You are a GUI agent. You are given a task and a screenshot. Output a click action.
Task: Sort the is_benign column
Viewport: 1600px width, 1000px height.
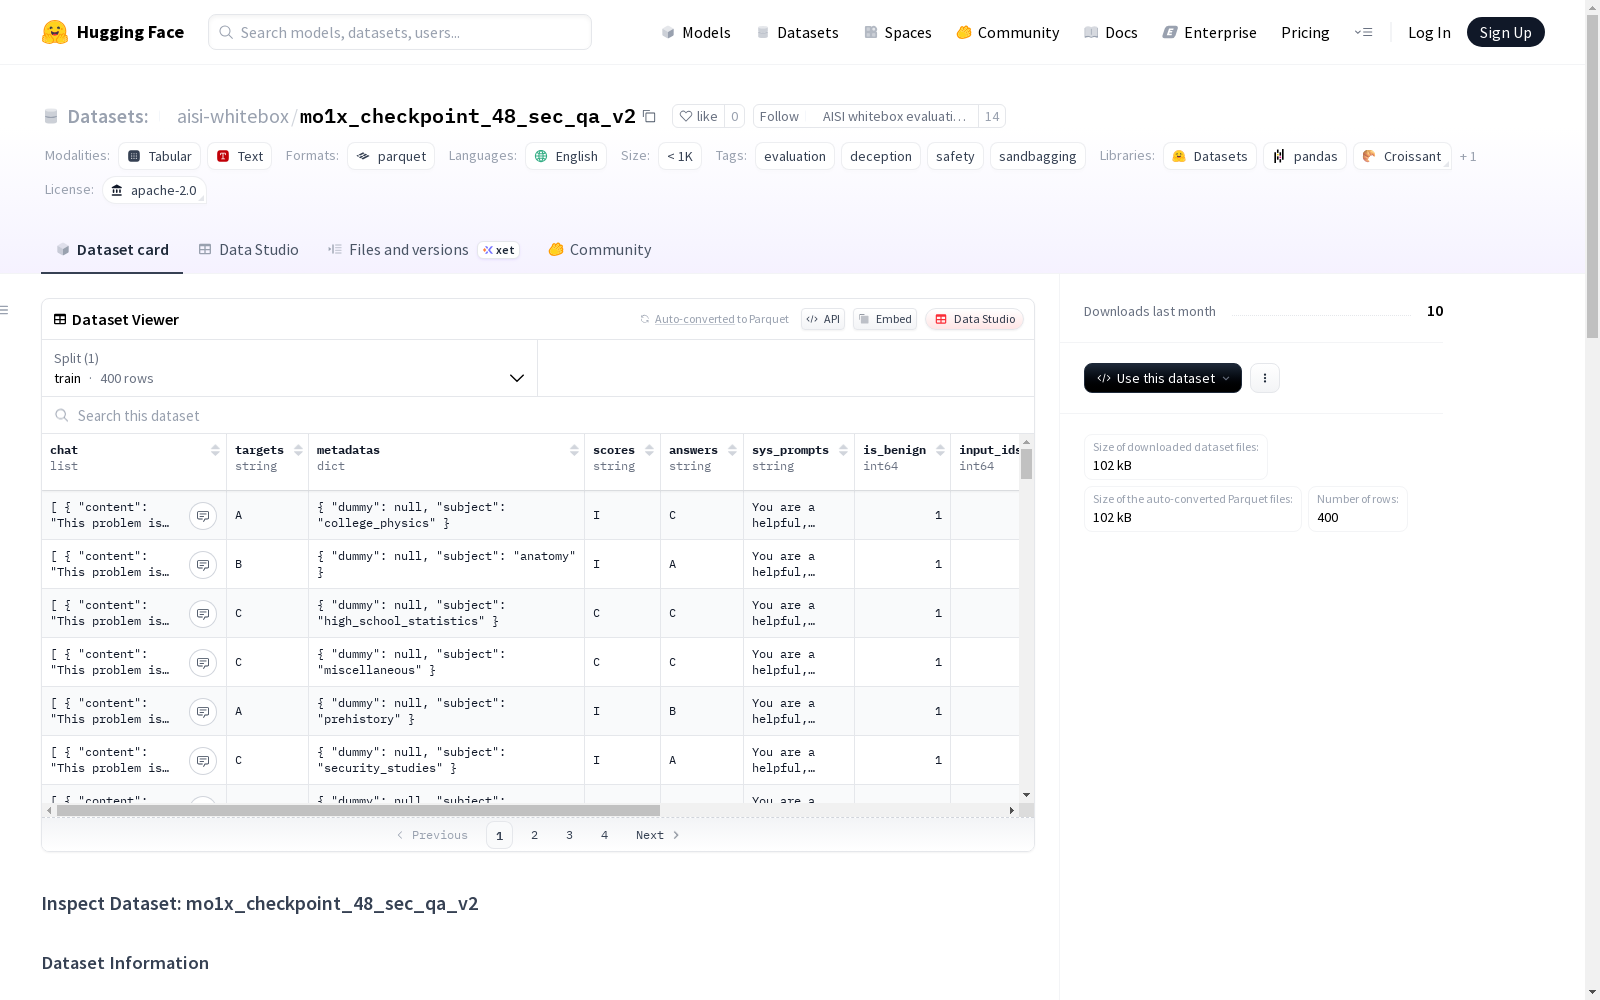tap(940, 450)
